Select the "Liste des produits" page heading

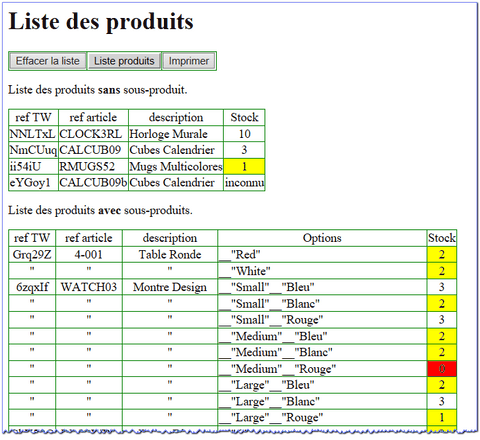(101, 22)
